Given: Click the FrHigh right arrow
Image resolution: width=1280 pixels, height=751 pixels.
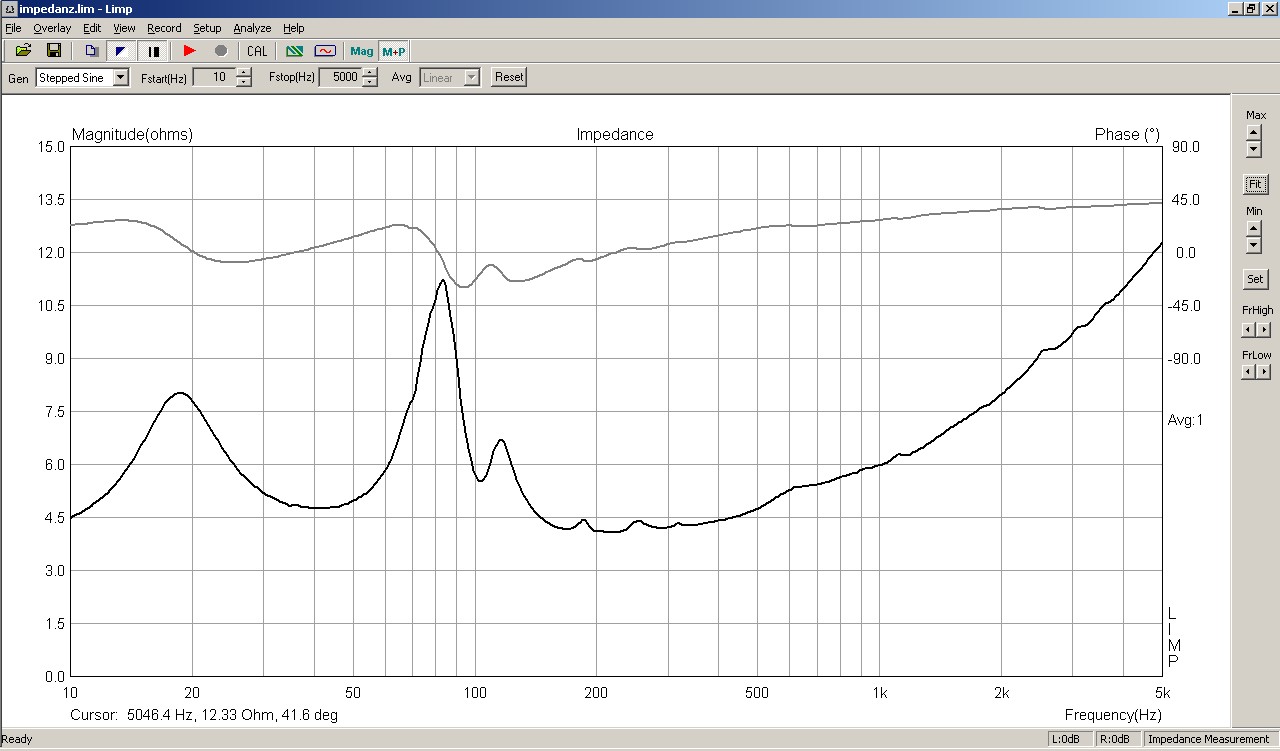Looking at the screenshot, I should click(x=1263, y=330).
